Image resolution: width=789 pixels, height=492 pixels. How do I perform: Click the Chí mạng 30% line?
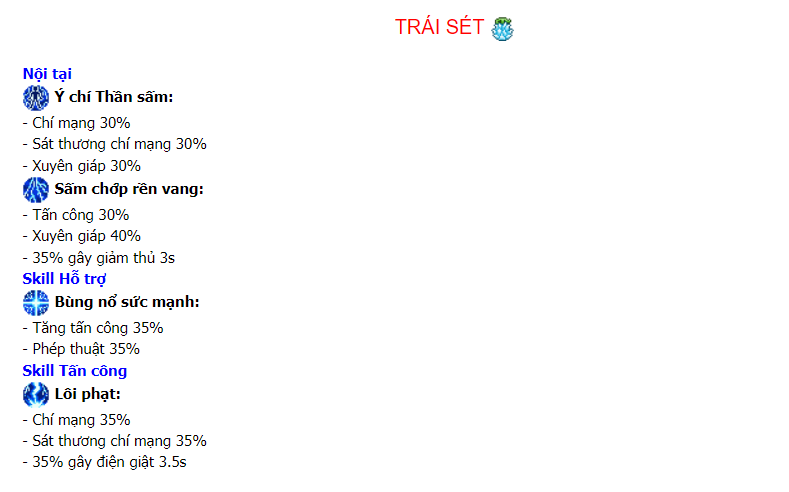(76, 123)
